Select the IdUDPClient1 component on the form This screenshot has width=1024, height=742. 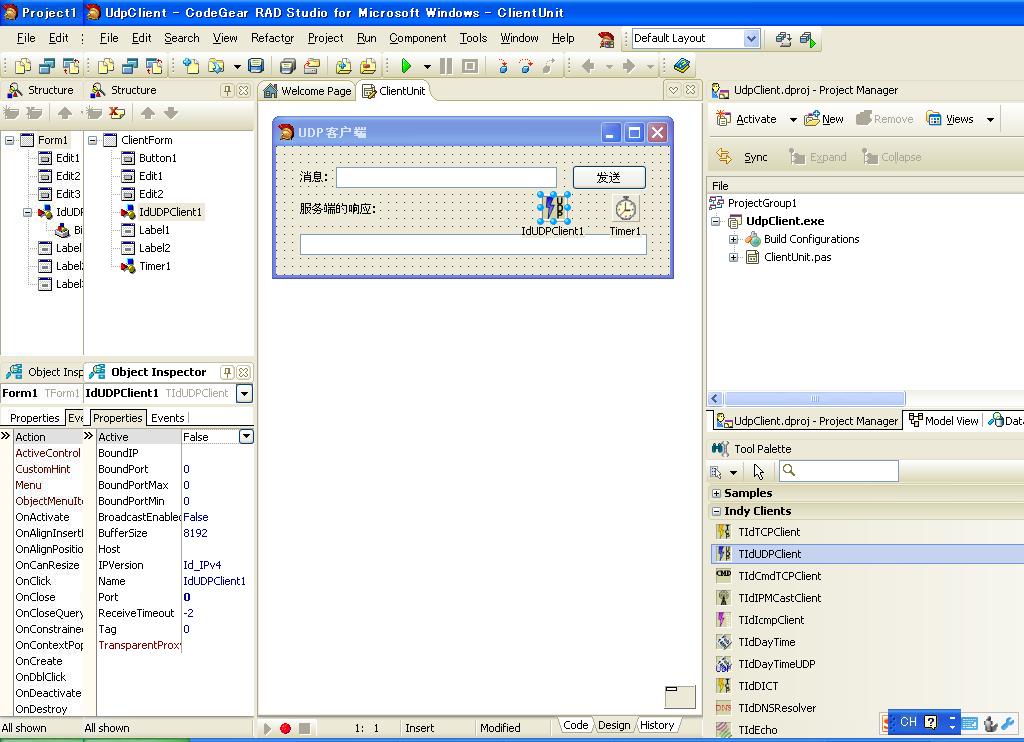pos(554,207)
